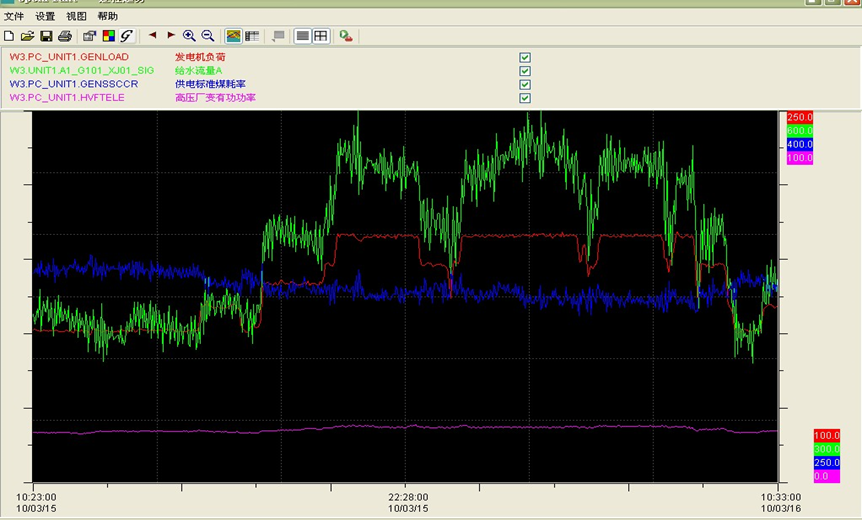The image size is (862, 520).
Task: Select tag W3.UNIT1.A1_G101_XJ01_SIG
Action: coord(82,70)
